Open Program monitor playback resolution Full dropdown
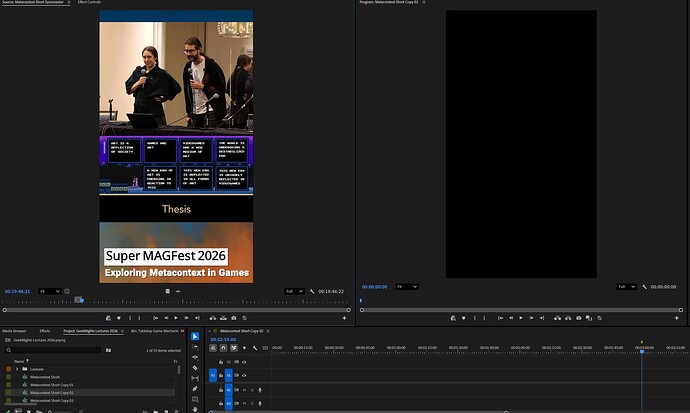This screenshot has width=690, height=413. (626, 287)
